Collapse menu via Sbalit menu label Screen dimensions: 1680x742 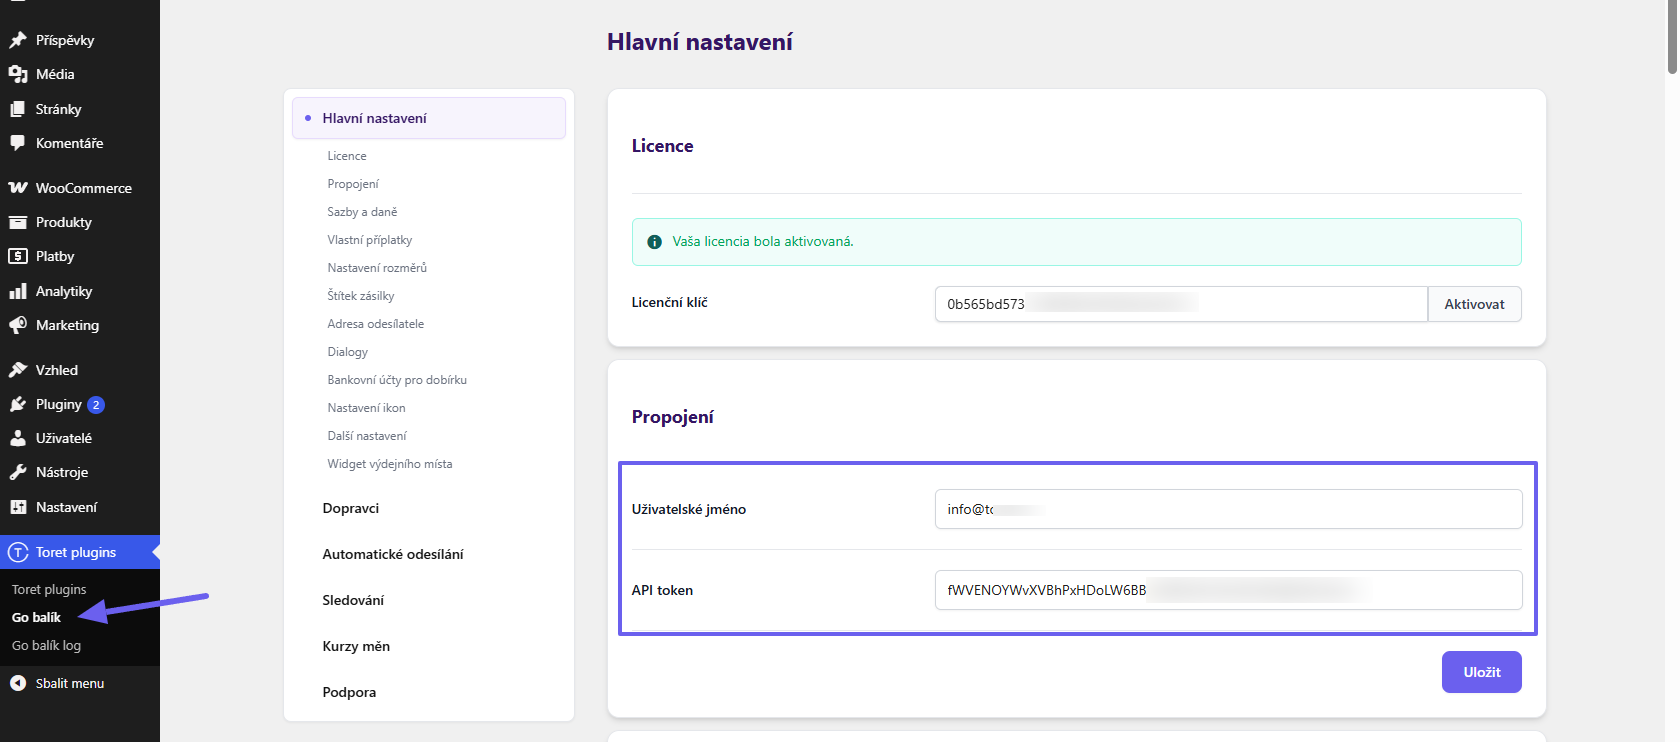pos(70,683)
